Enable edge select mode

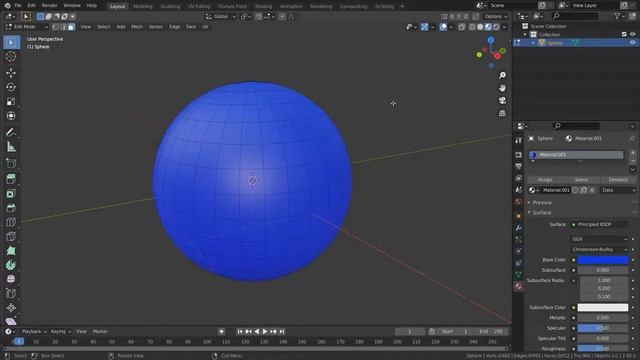[x=64, y=27]
